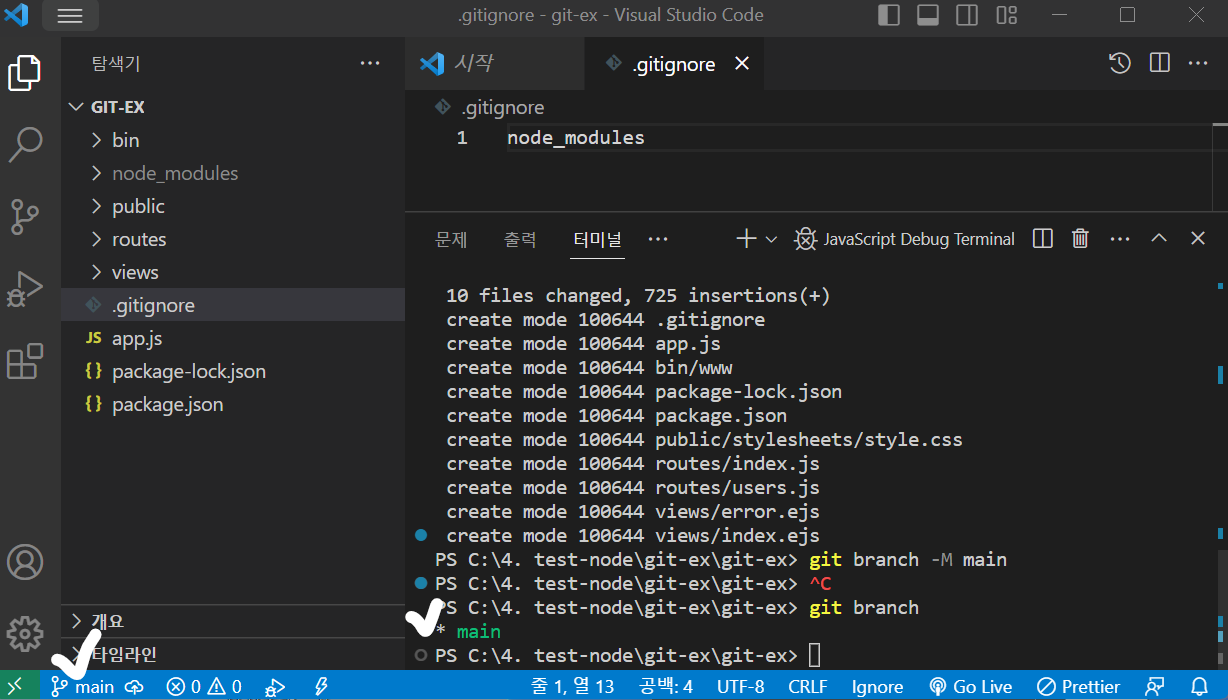Viewport: 1228px width, 700px height.
Task: Open the Explorer view in activity bar
Action: point(25,73)
